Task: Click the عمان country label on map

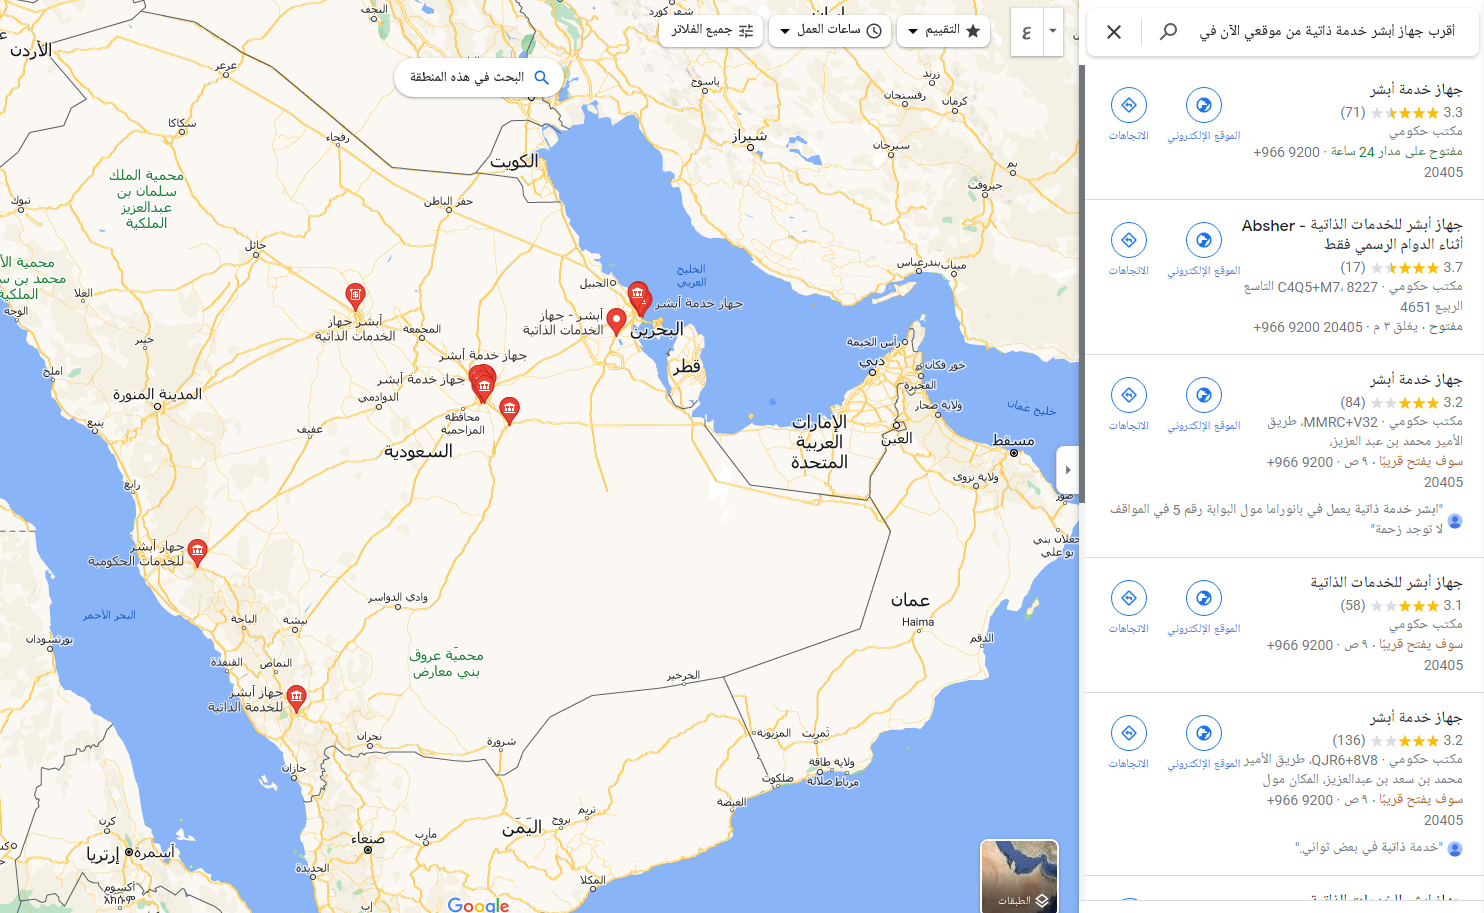Action: coord(910,600)
